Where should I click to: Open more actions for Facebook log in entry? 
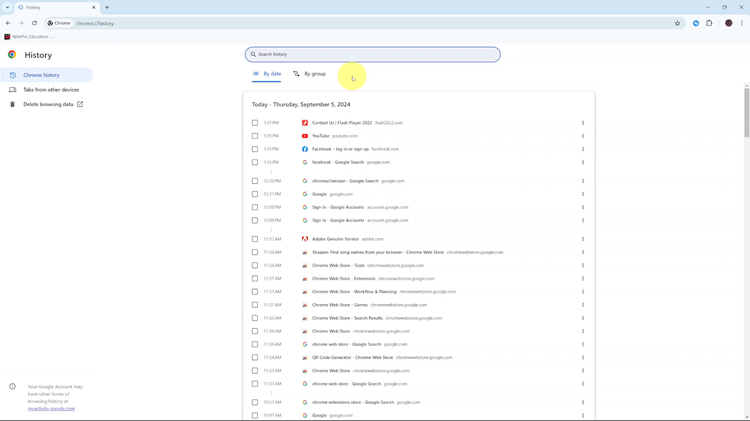[583, 149]
